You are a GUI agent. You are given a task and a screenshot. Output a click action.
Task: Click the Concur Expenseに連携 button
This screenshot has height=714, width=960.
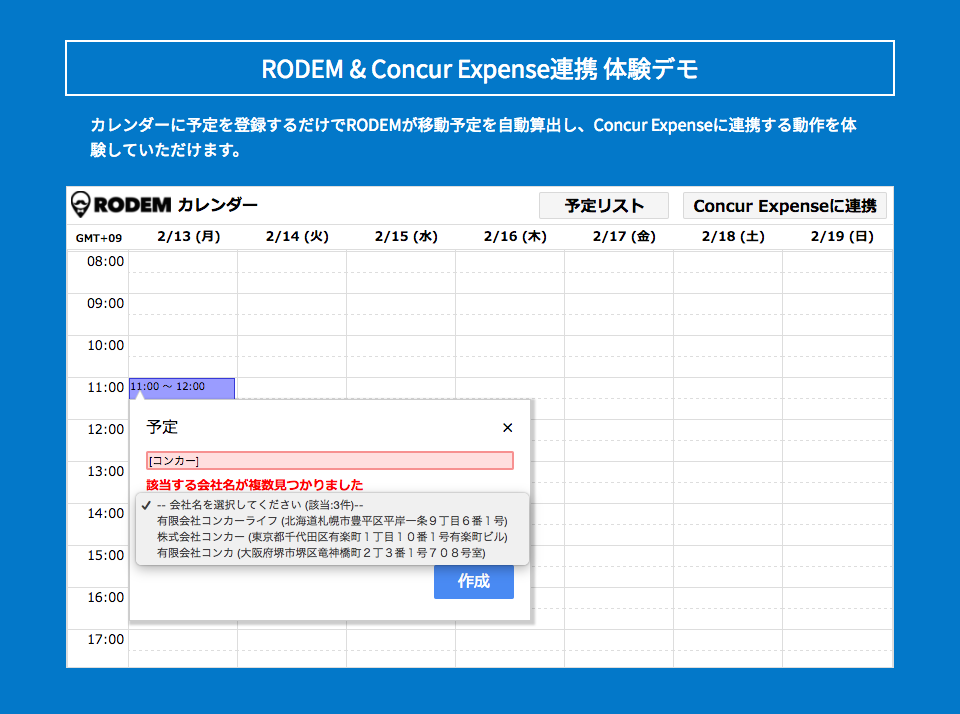point(785,206)
